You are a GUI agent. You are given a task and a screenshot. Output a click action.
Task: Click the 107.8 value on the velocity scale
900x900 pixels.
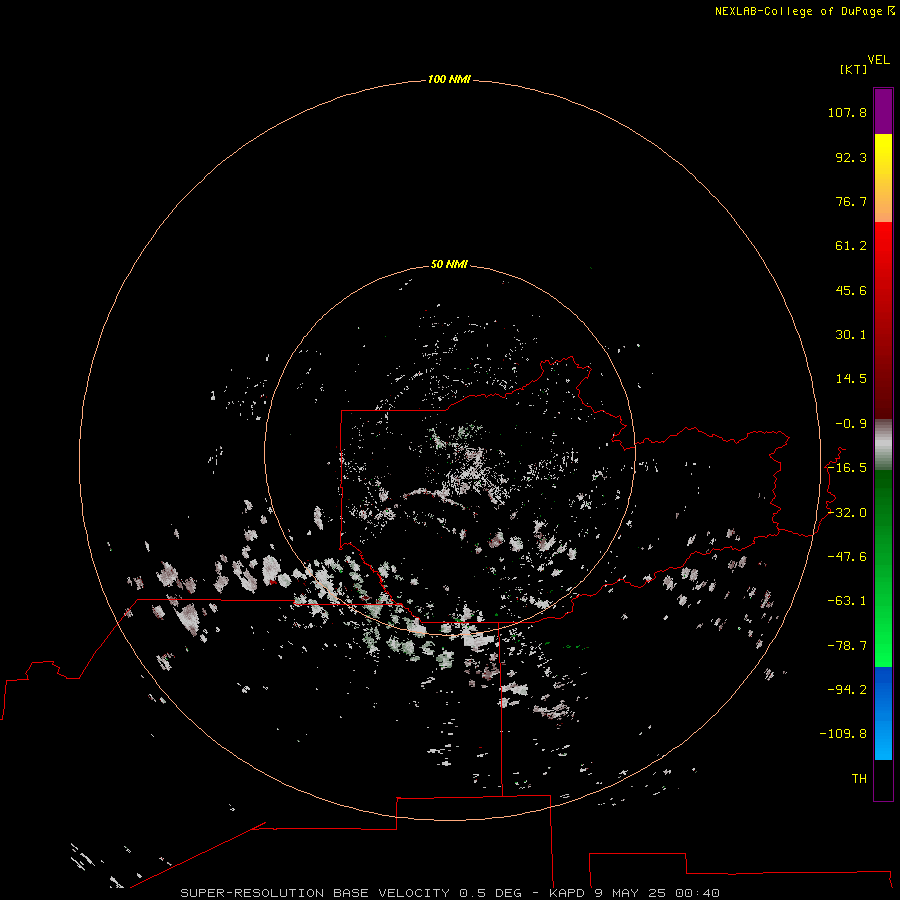click(847, 112)
